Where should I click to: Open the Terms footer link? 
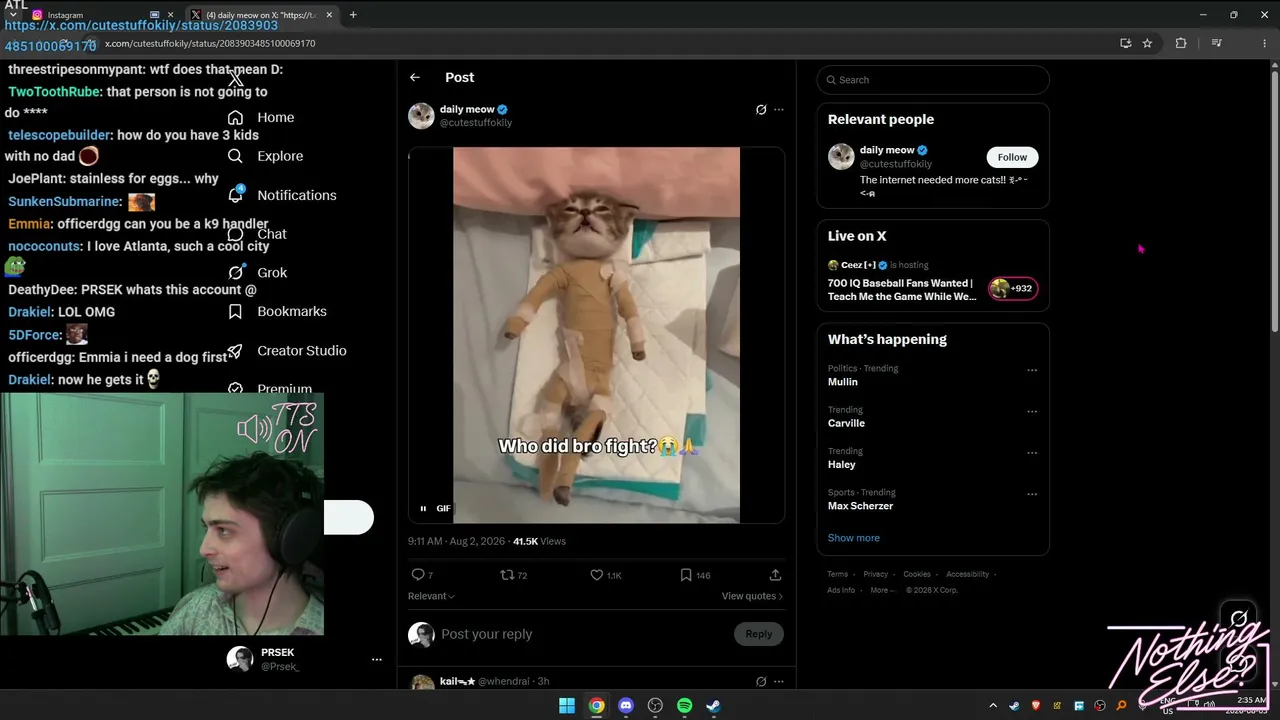[838, 574]
